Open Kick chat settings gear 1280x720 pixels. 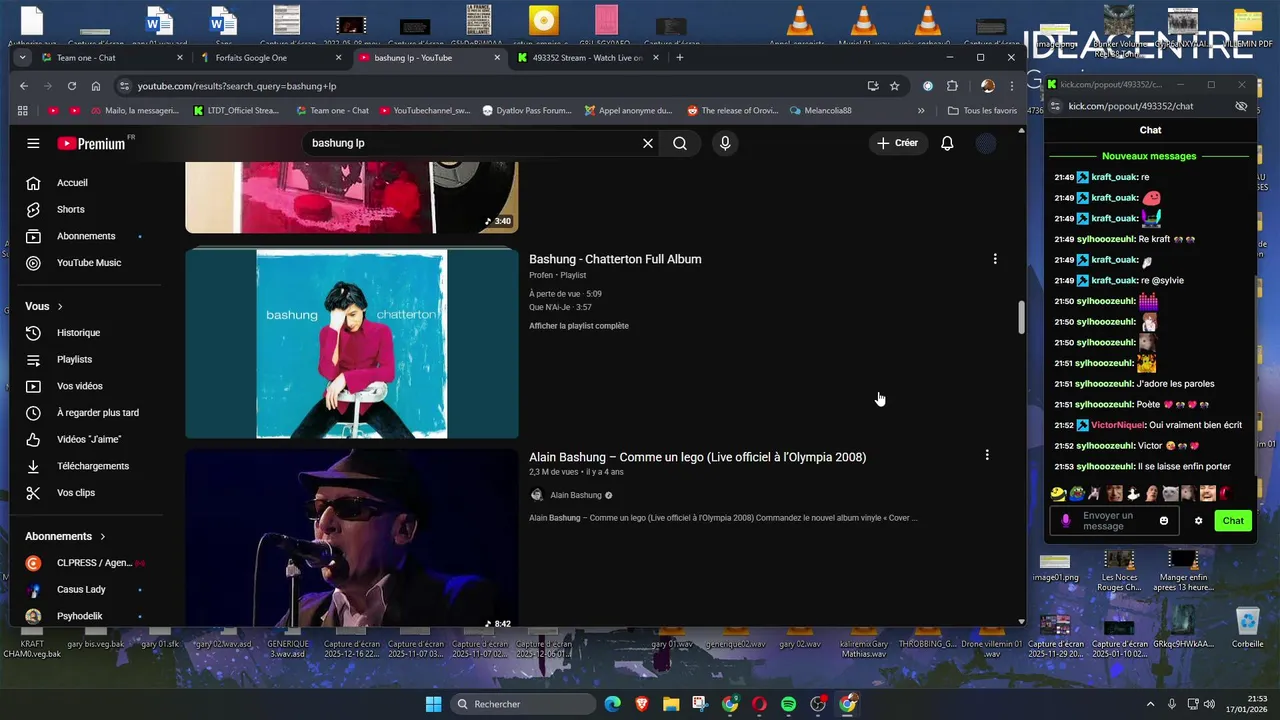pos(1198,521)
